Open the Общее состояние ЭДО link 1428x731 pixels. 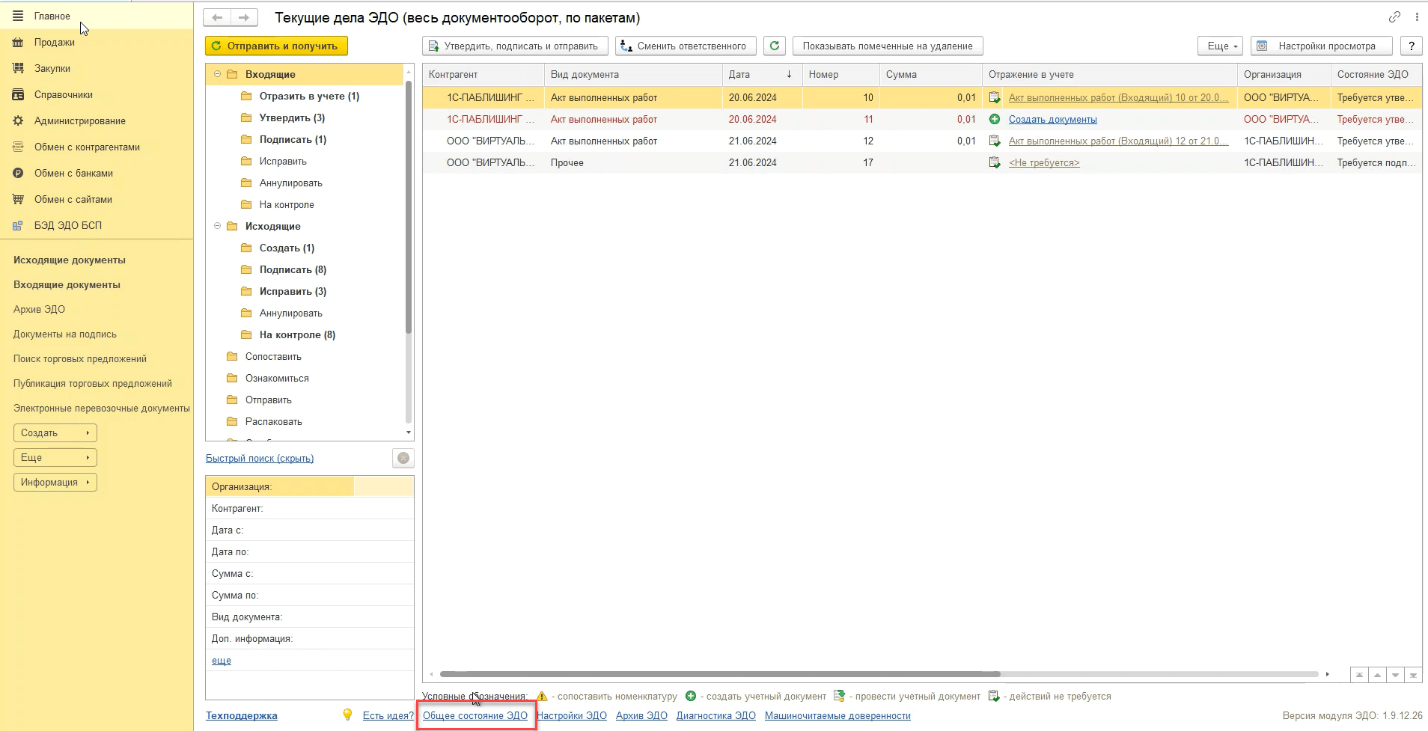click(x=475, y=716)
